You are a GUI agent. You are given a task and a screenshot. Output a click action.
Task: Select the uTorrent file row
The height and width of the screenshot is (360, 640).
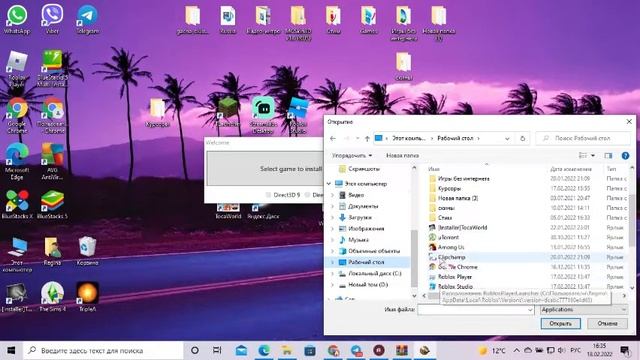527,237
